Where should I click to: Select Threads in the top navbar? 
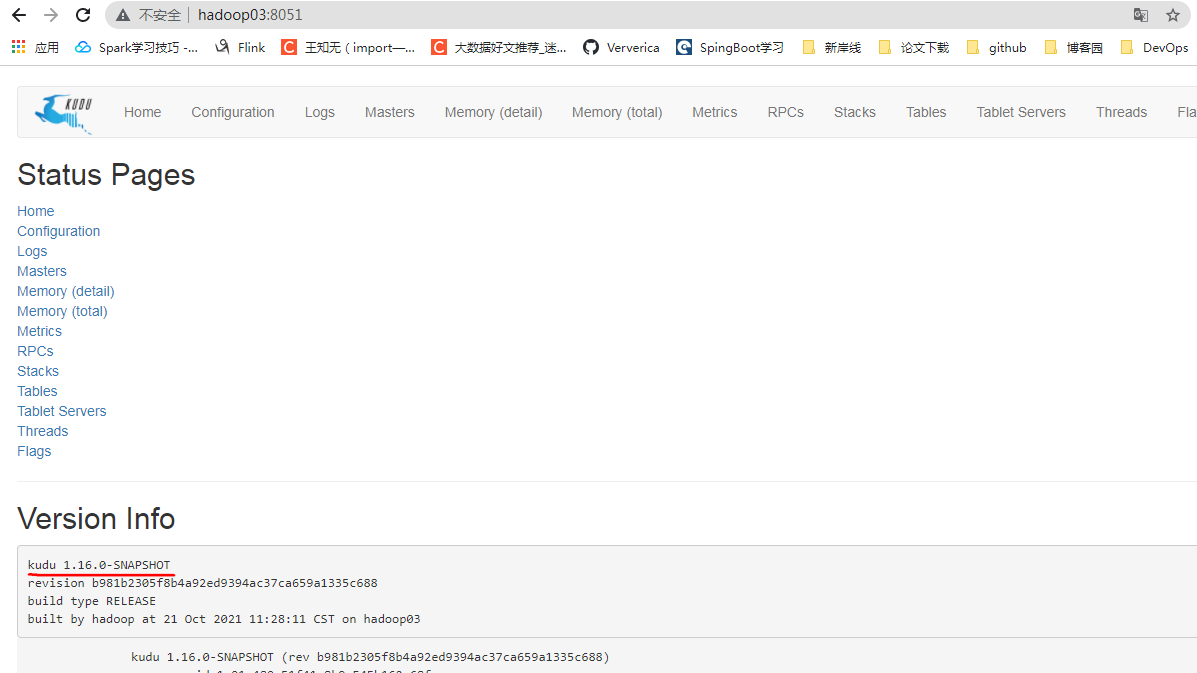(x=1121, y=112)
